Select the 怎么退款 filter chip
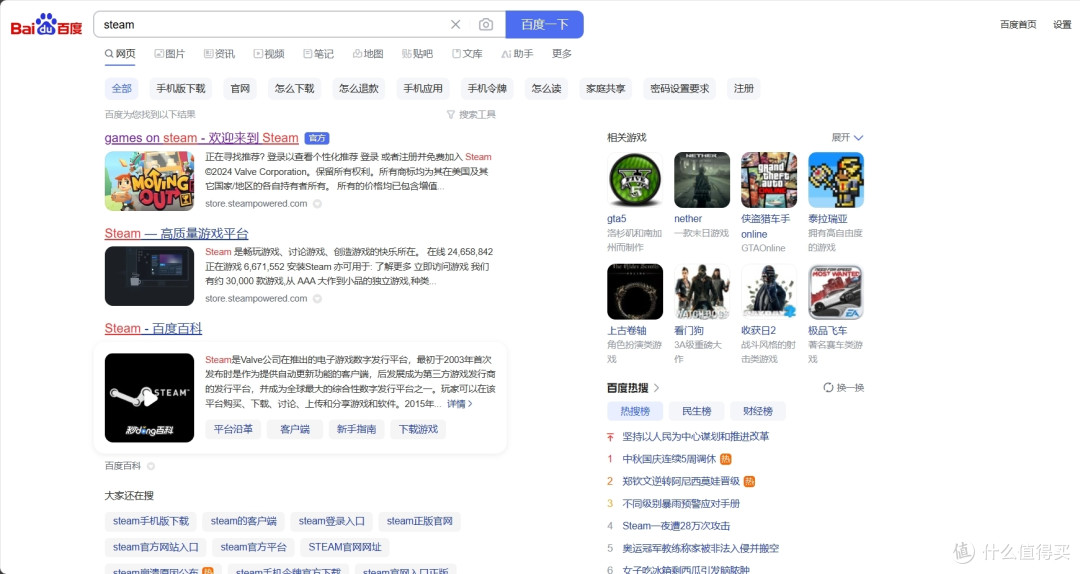 359,88
